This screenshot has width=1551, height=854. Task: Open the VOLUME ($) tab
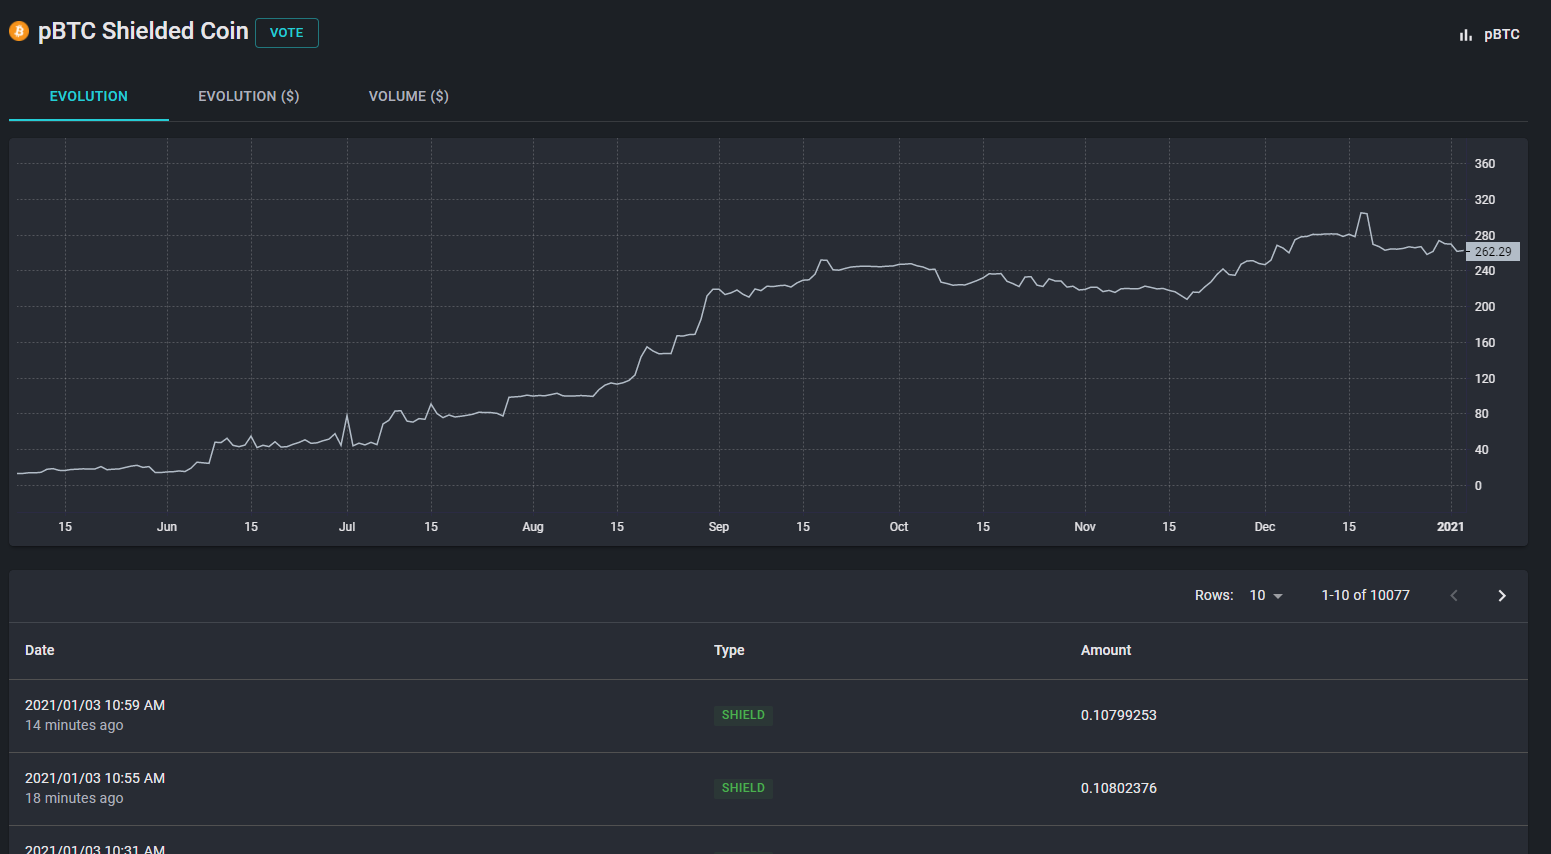point(409,97)
